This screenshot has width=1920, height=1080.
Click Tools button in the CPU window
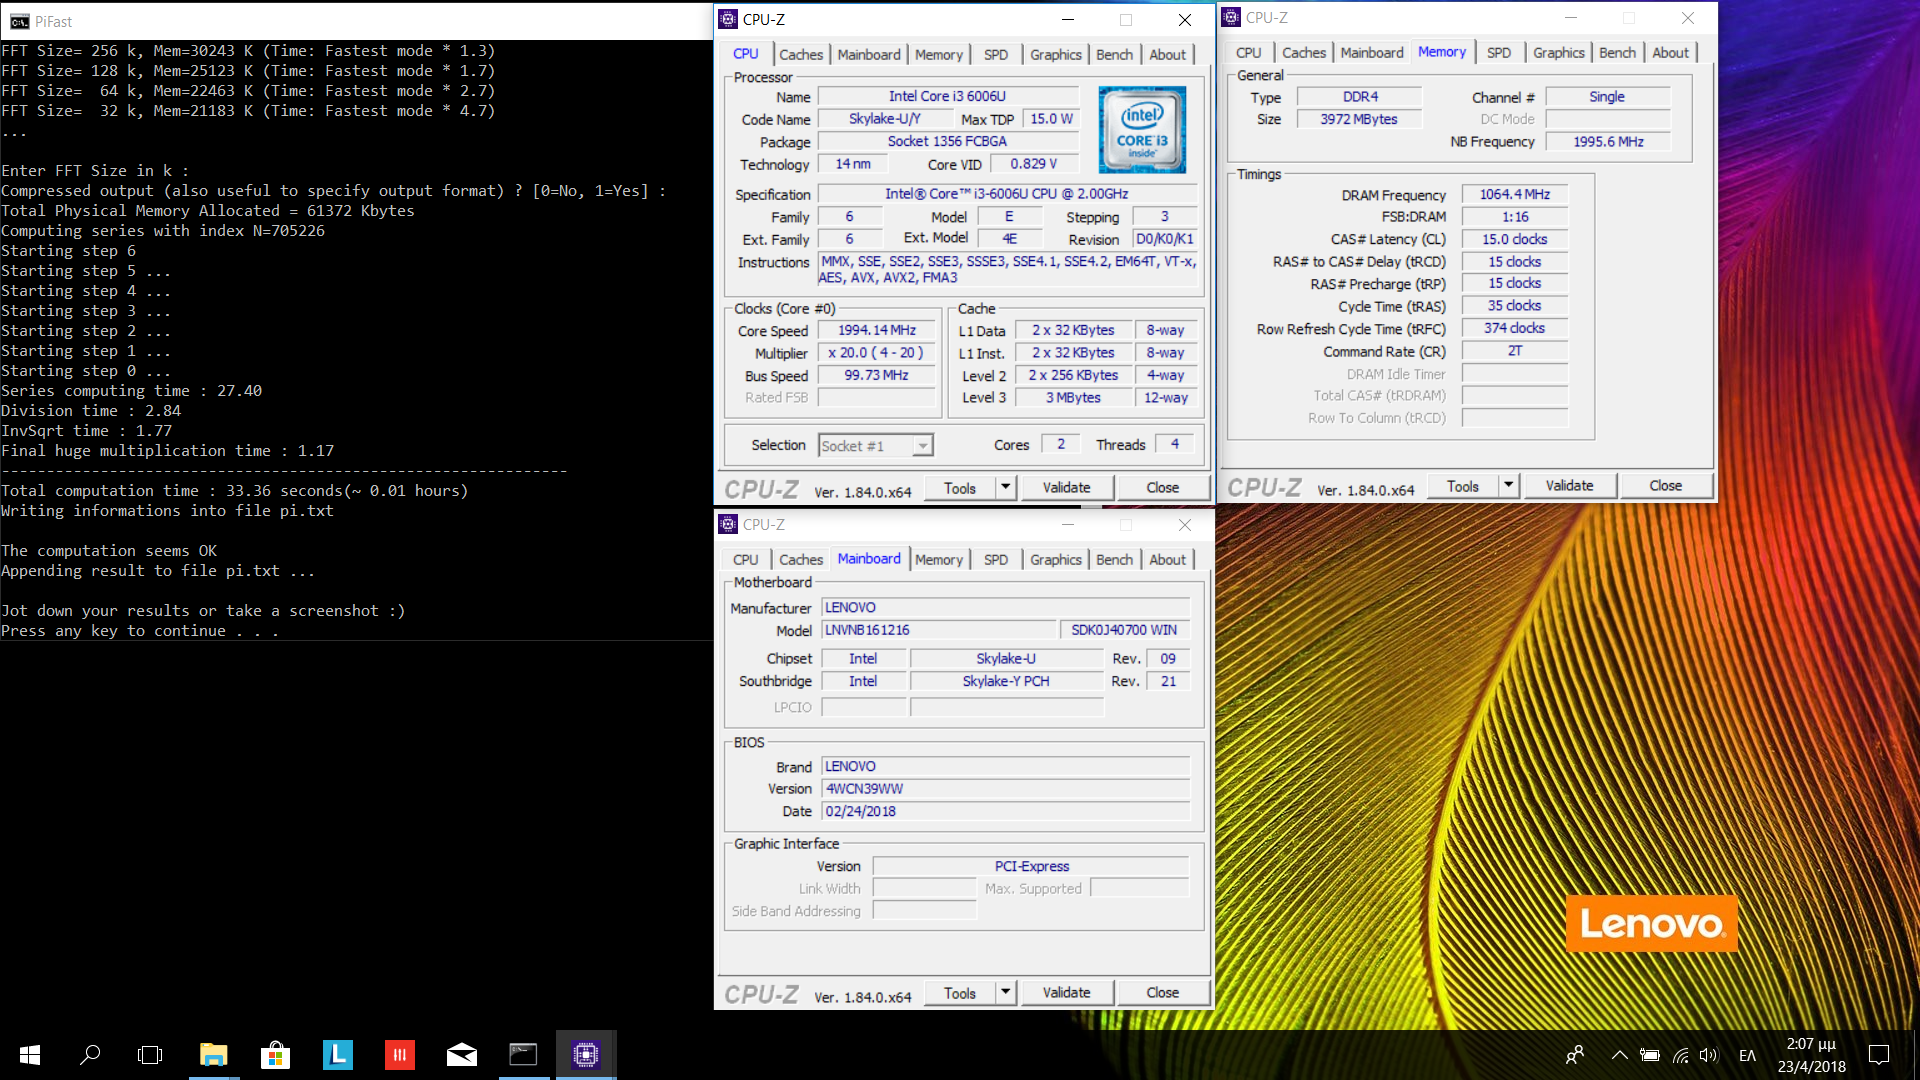point(960,487)
